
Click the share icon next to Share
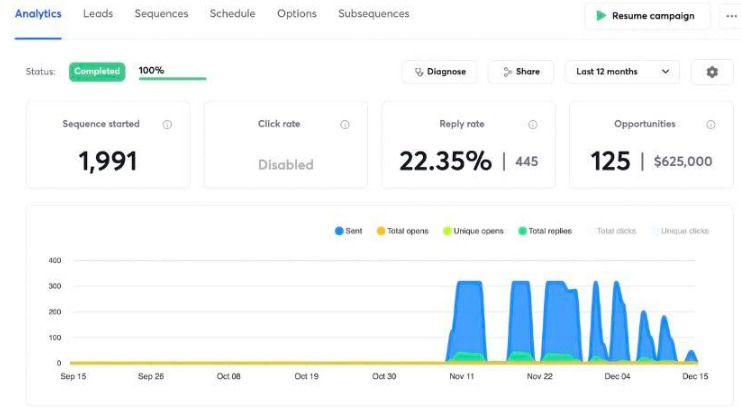pyautogui.click(x=508, y=72)
